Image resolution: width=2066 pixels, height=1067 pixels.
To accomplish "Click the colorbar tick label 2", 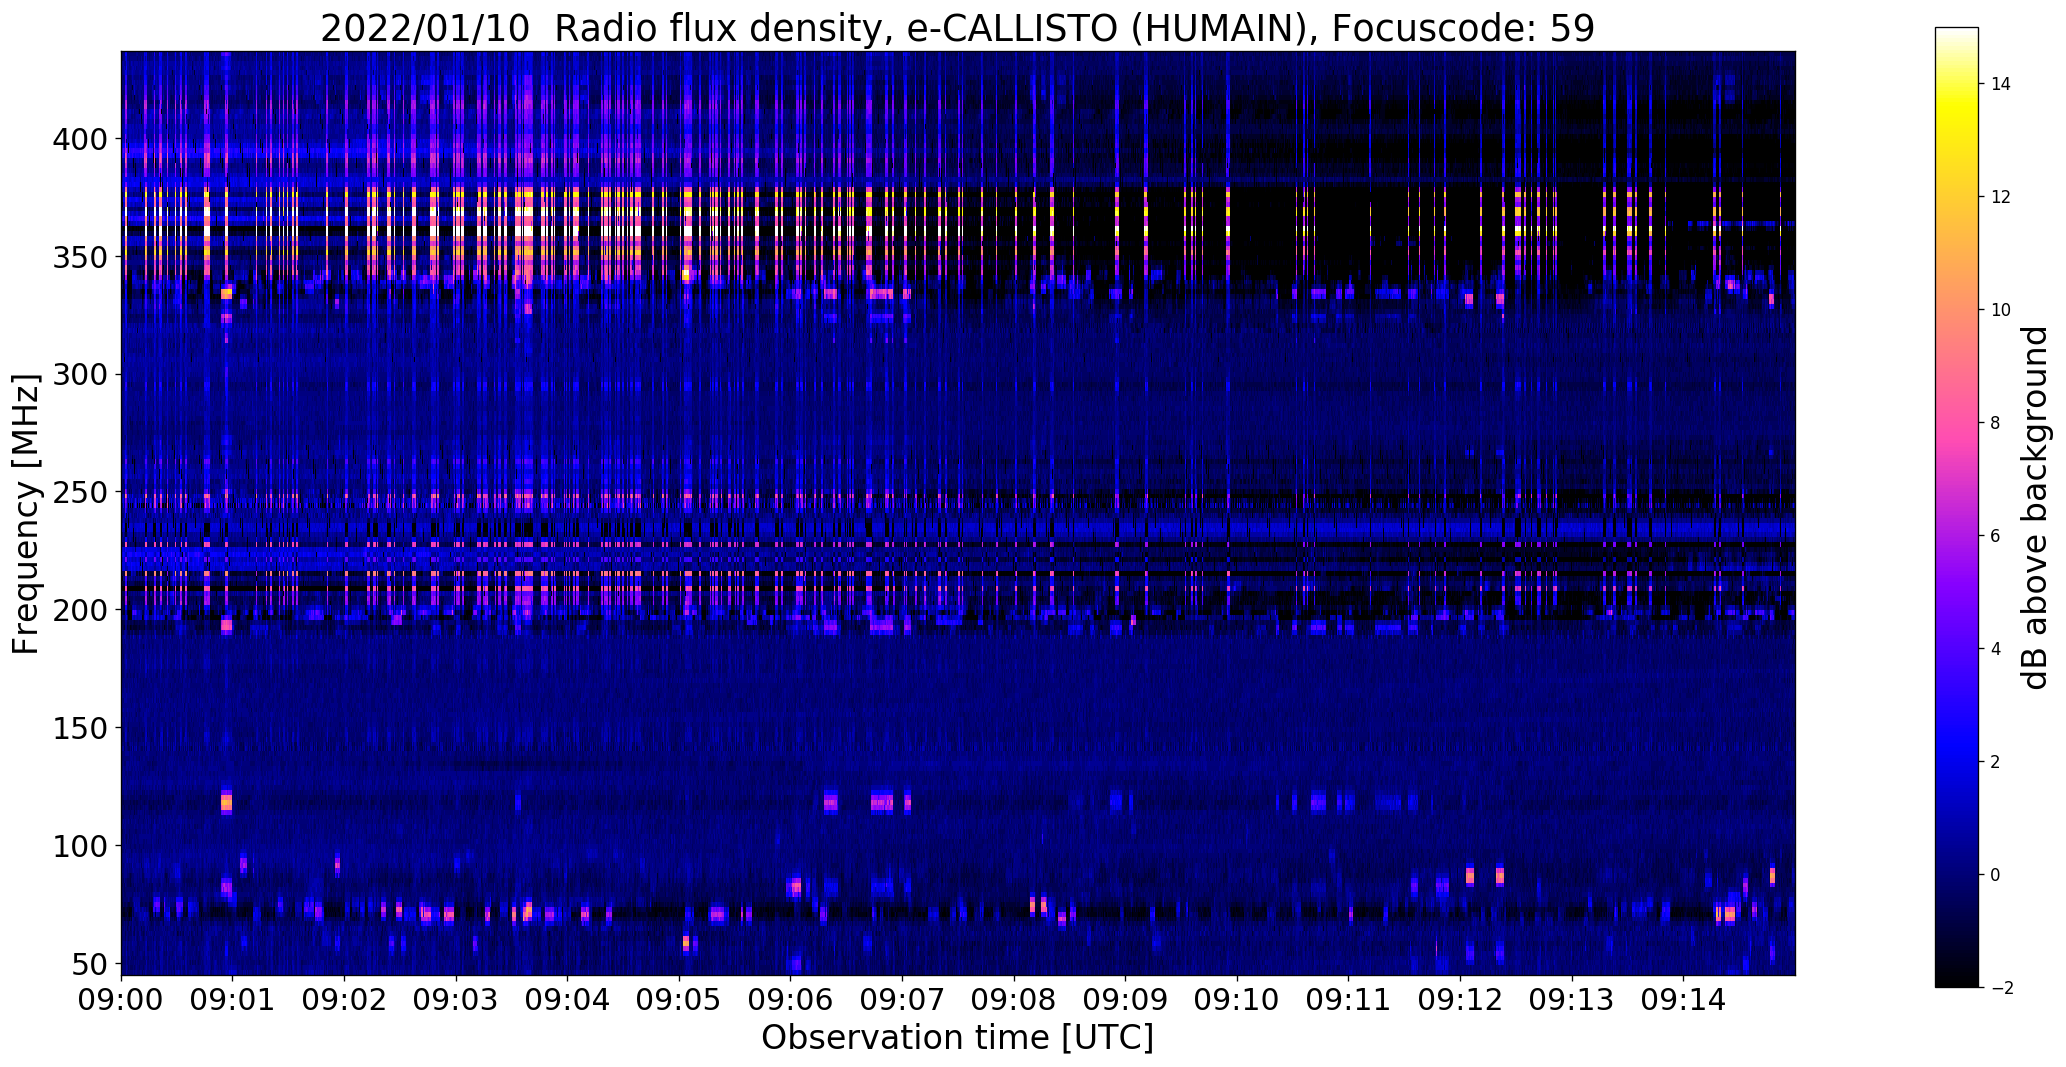I will coord(1995,762).
